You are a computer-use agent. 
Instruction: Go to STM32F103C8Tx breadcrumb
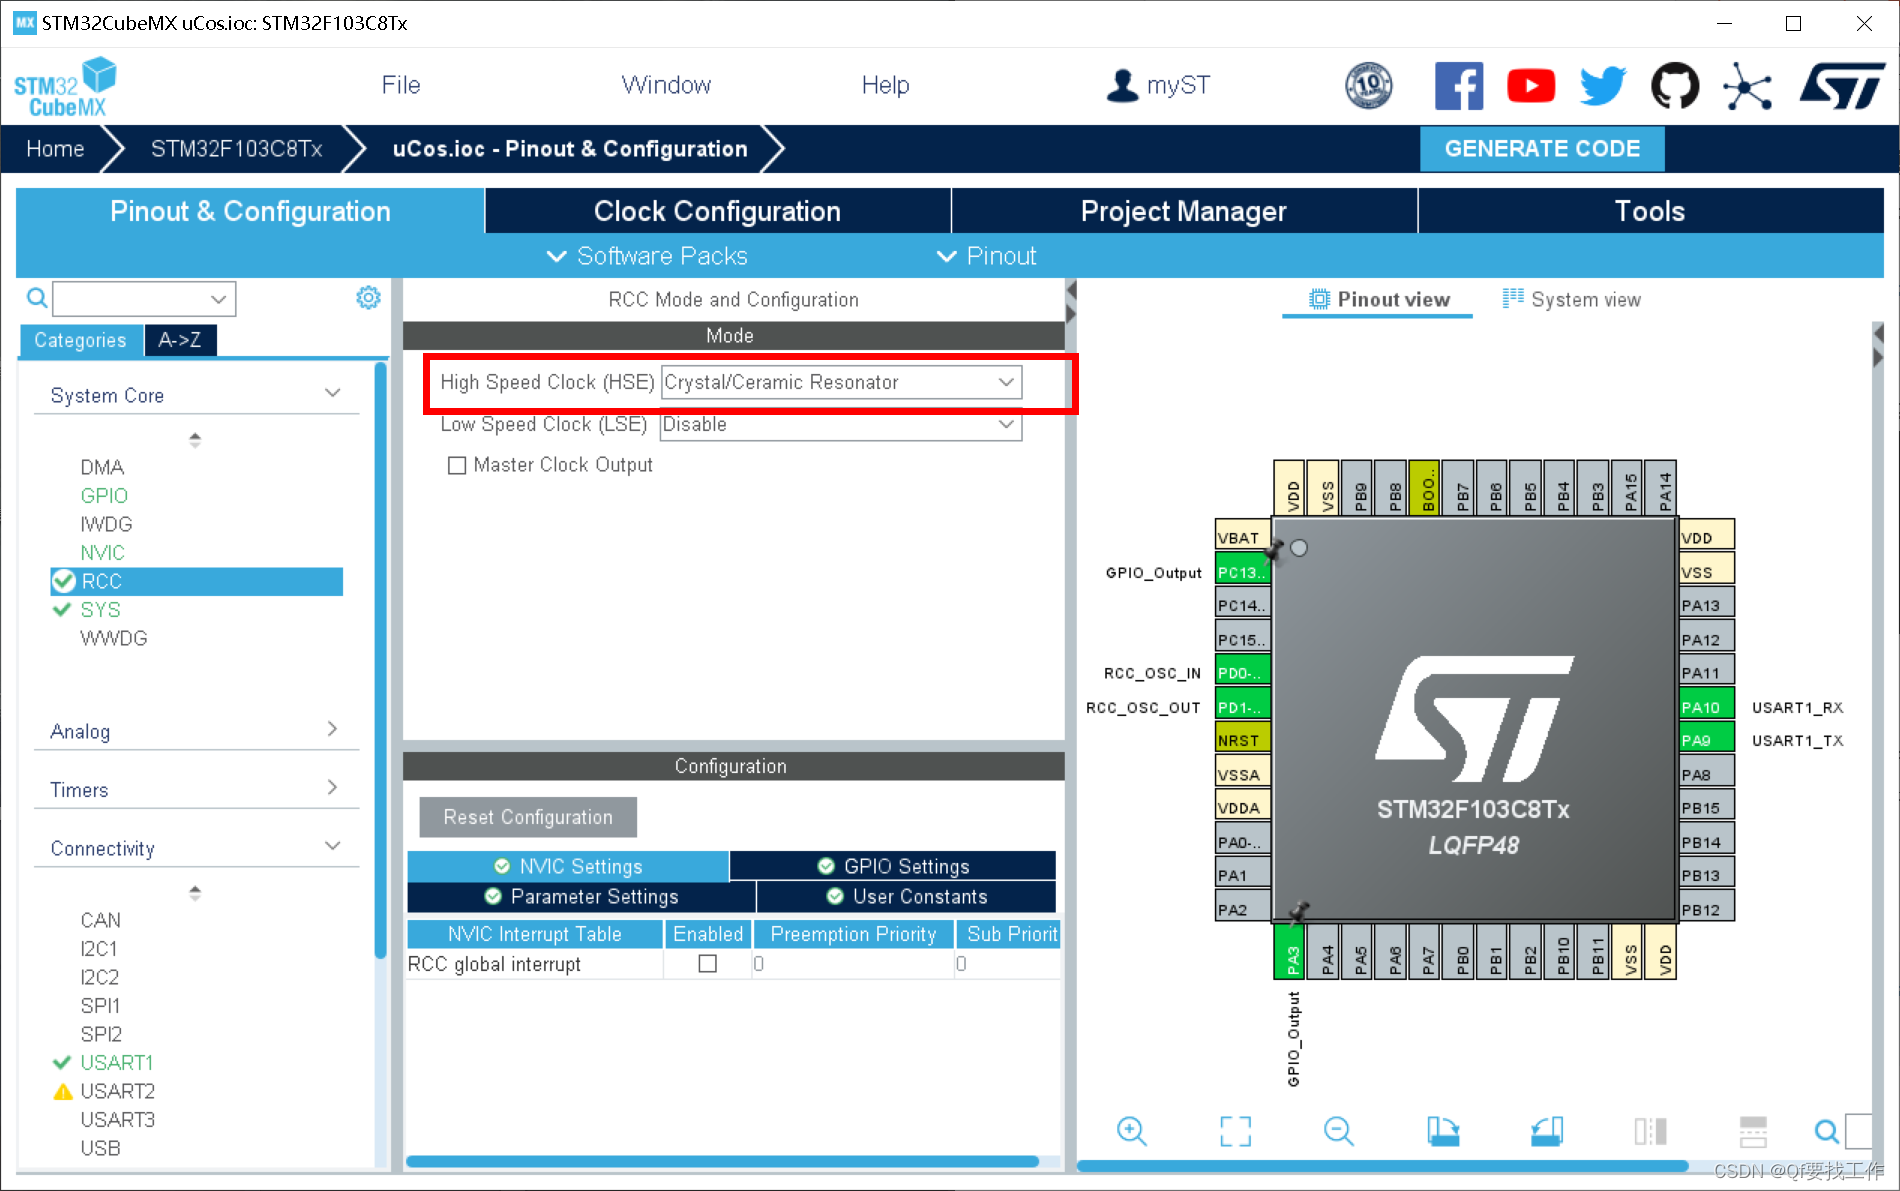click(x=237, y=149)
